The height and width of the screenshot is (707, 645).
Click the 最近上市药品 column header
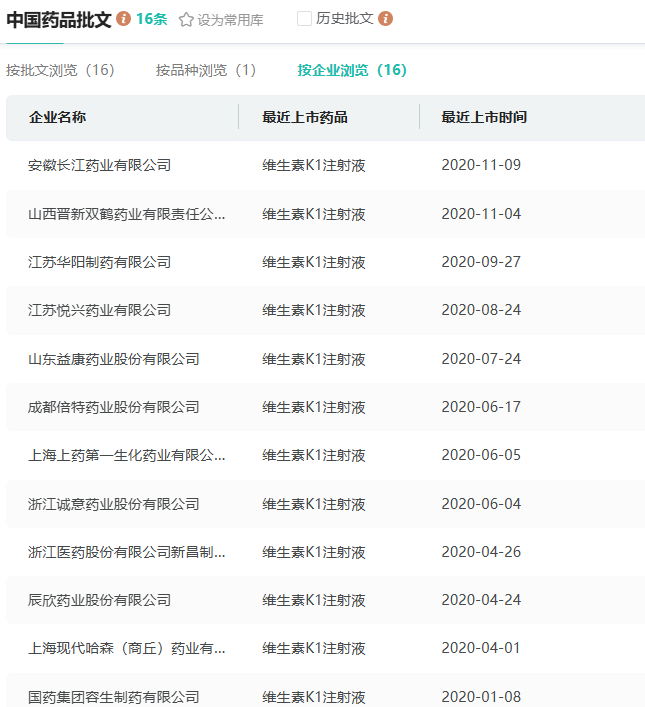(x=305, y=117)
